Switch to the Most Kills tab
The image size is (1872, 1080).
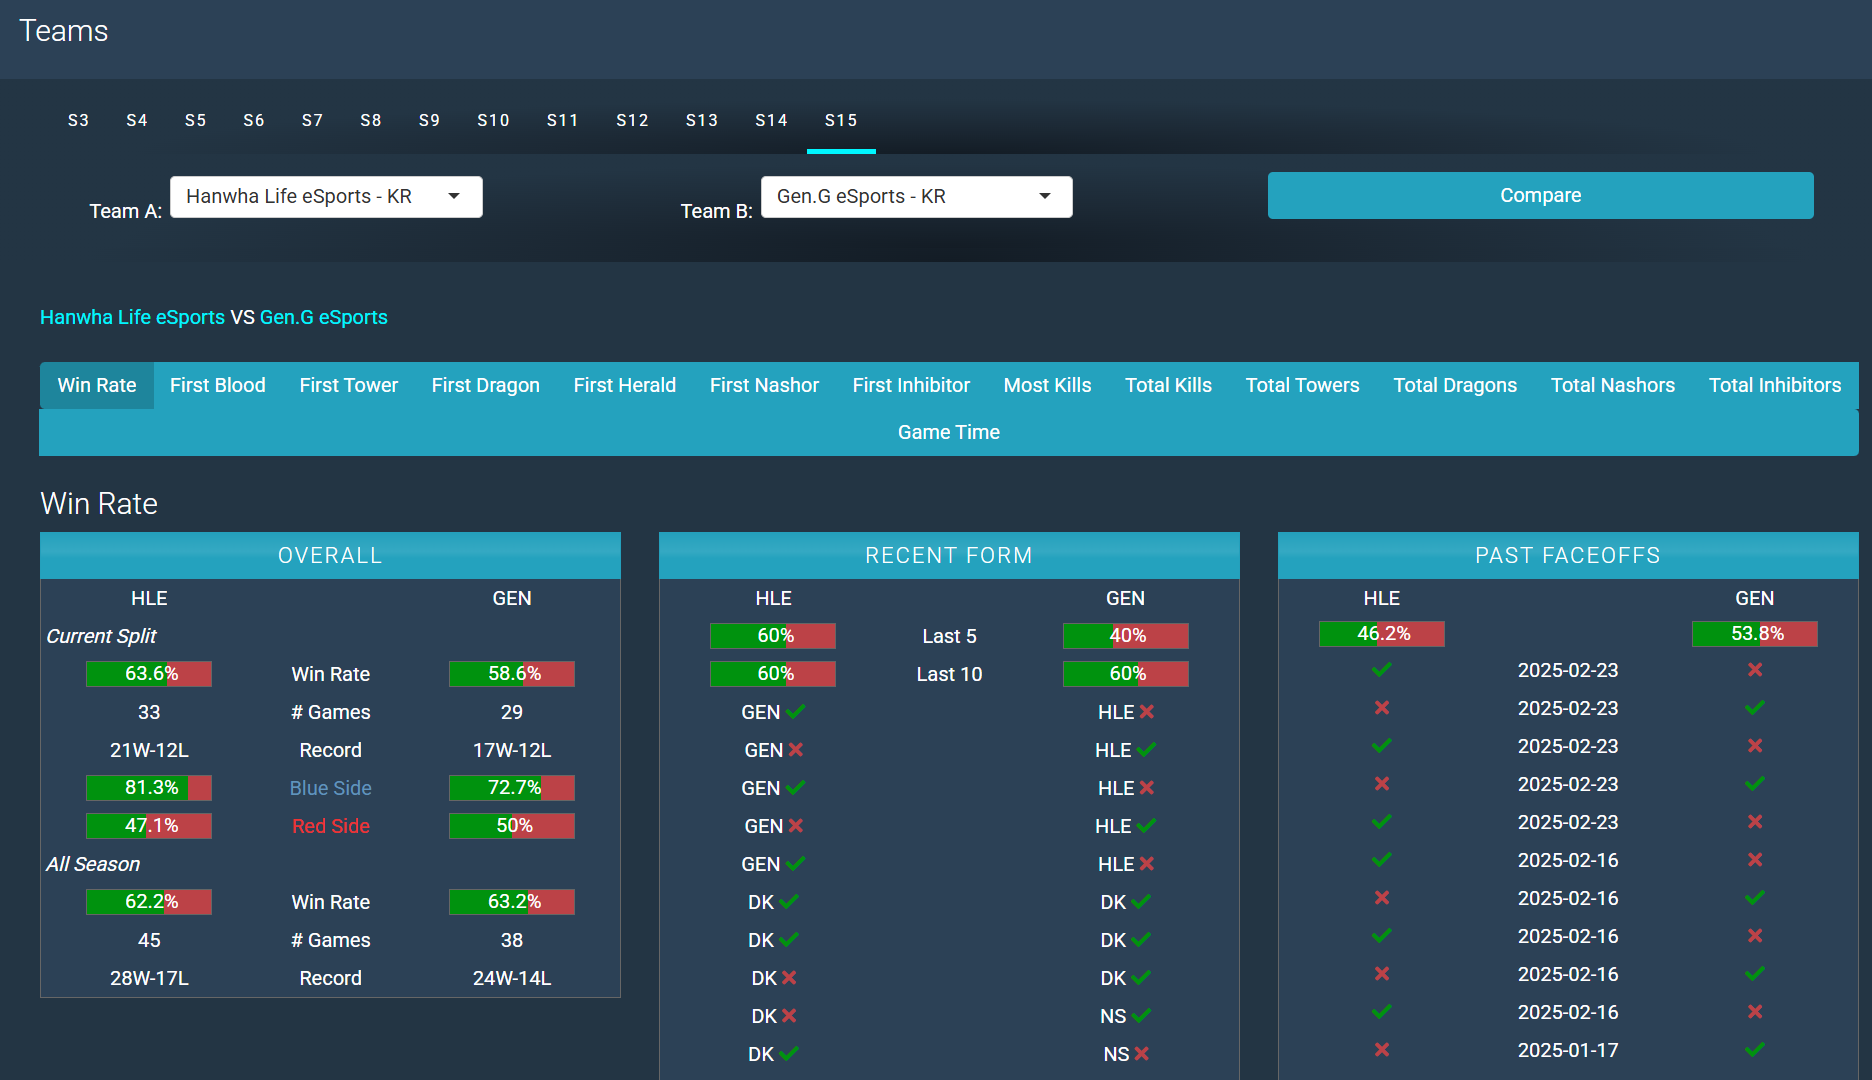coord(1048,385)
